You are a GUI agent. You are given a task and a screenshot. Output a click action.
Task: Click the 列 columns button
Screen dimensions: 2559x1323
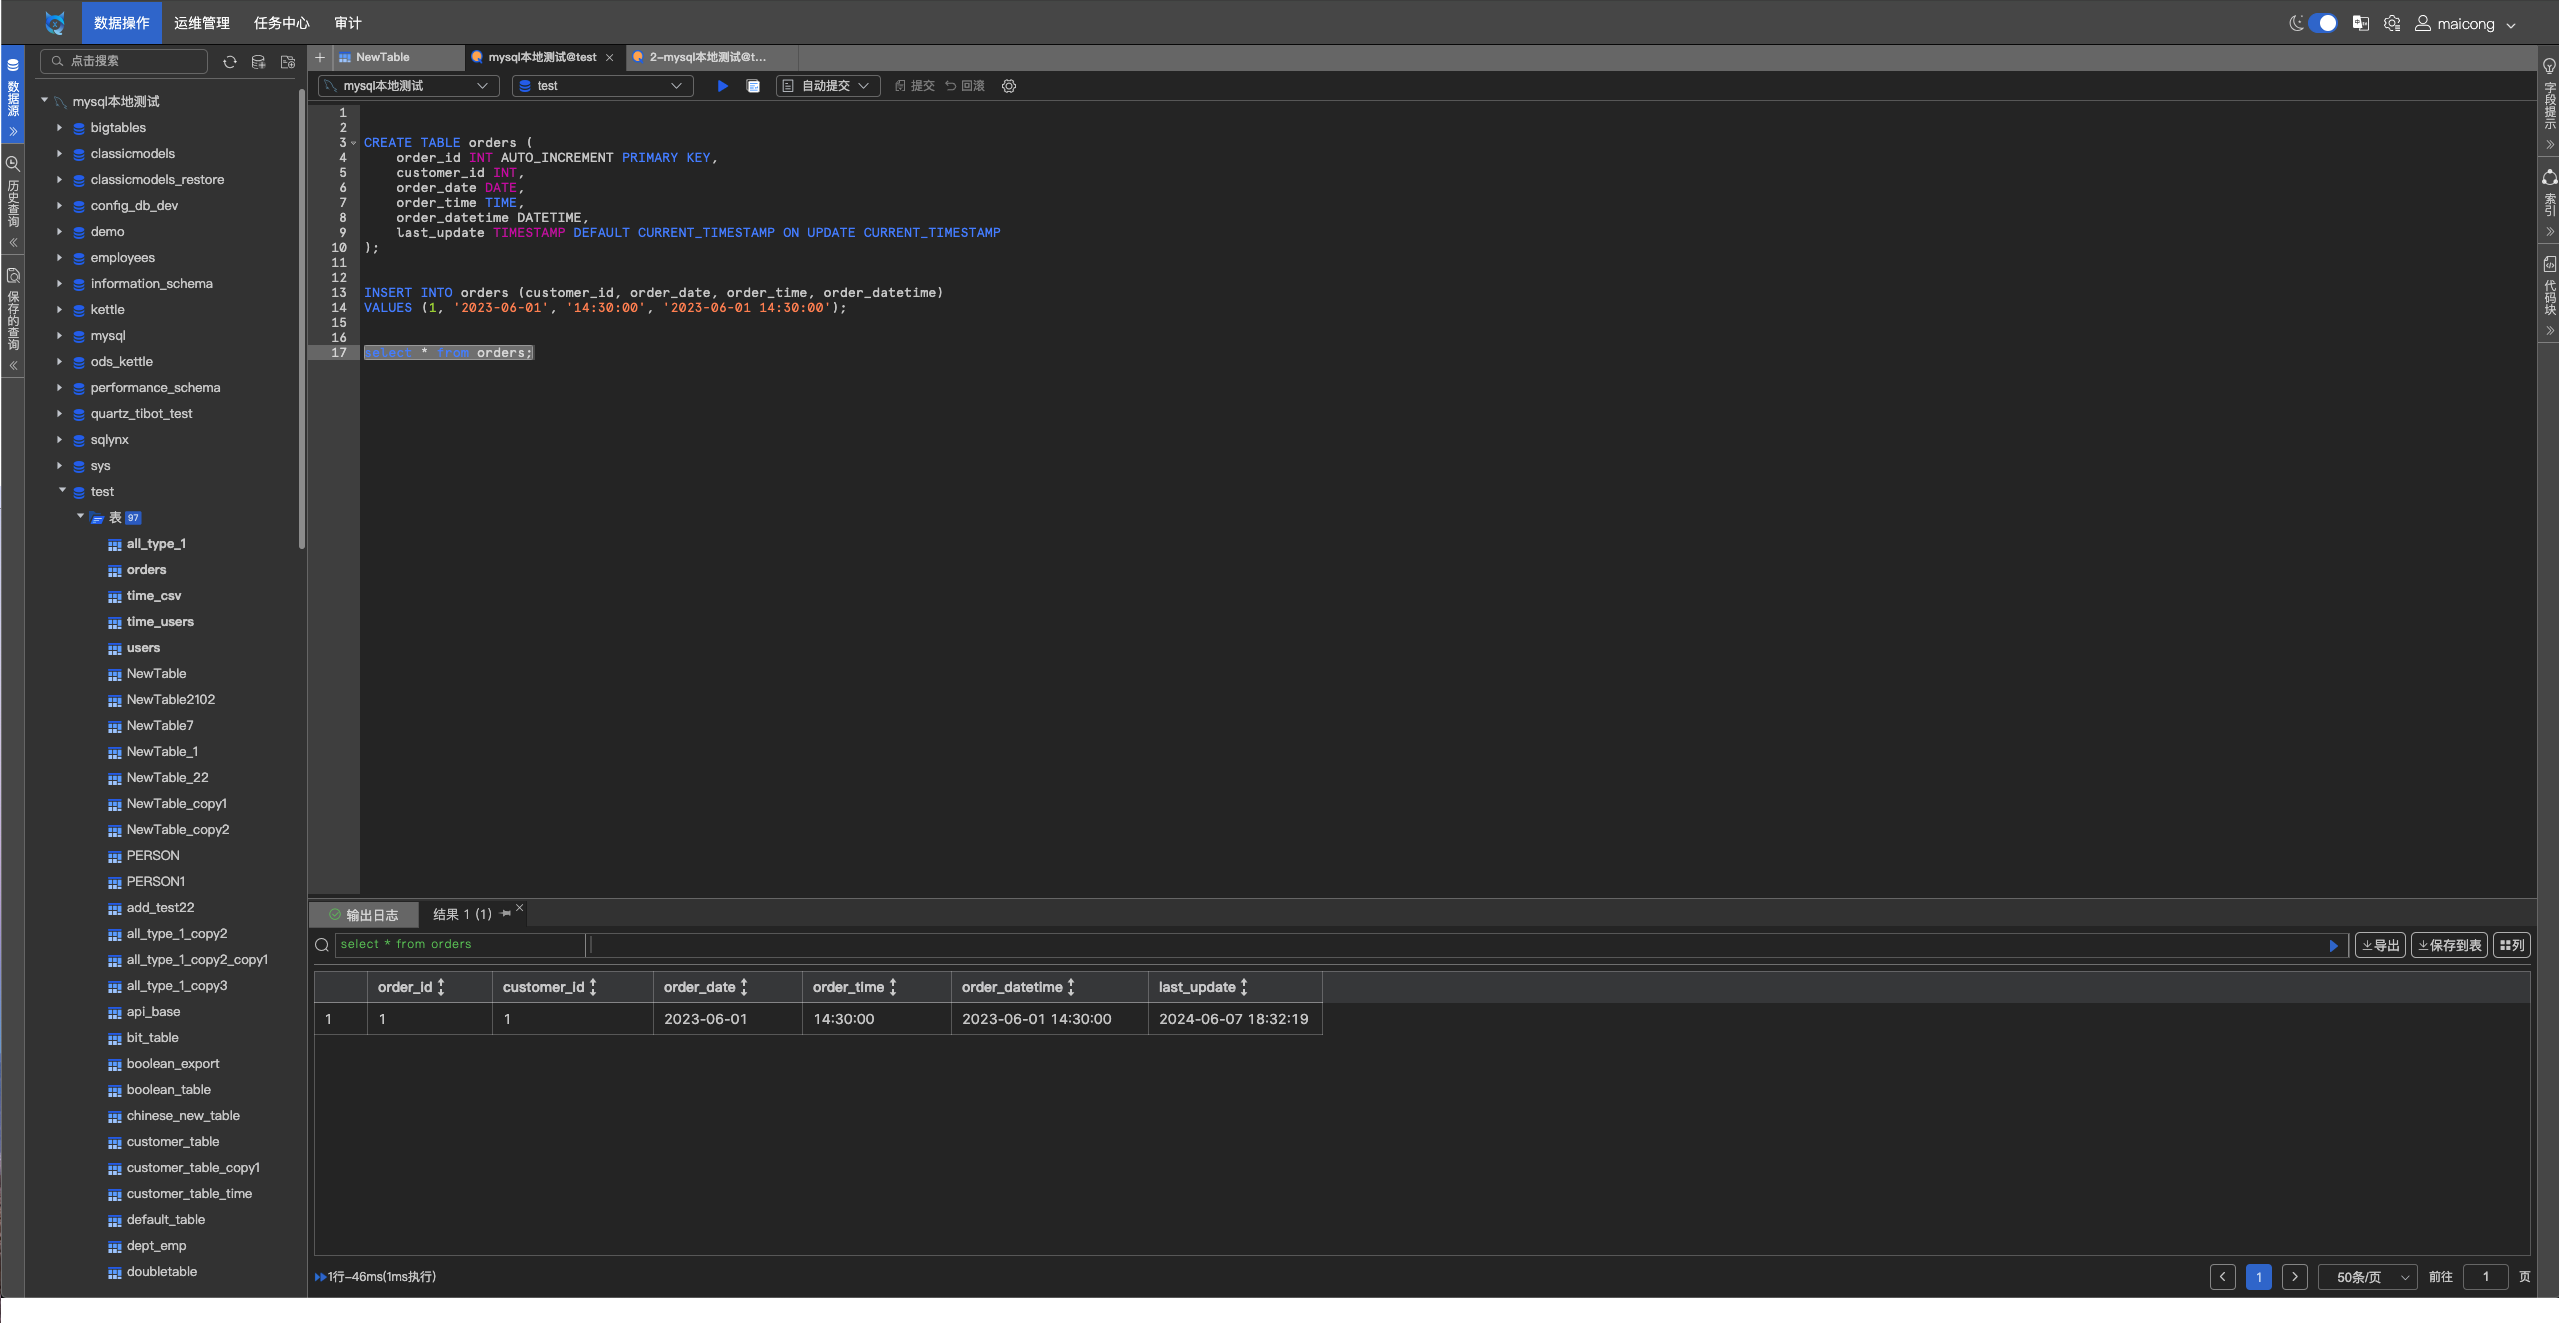pos(2511,945)
